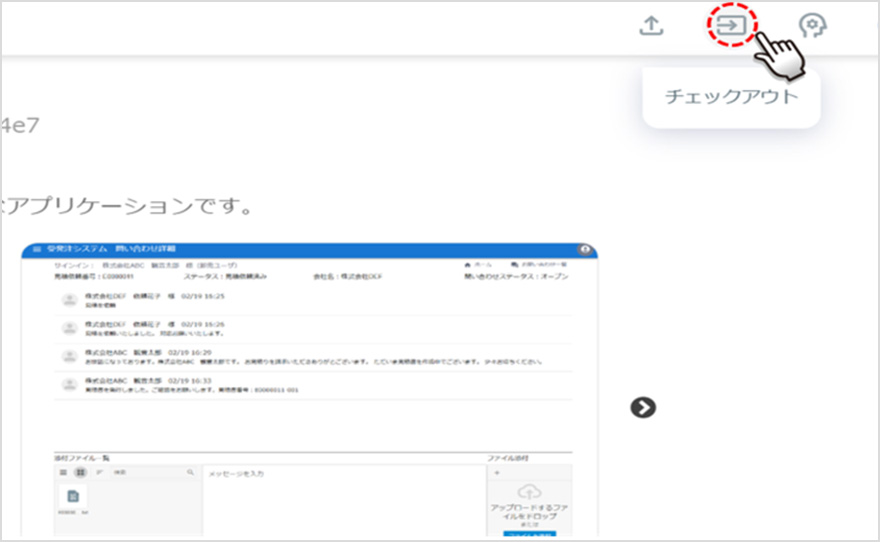Open the head-with-gear settings icon
The height and width of the screenshot is (542, 880).
[812, 25]
